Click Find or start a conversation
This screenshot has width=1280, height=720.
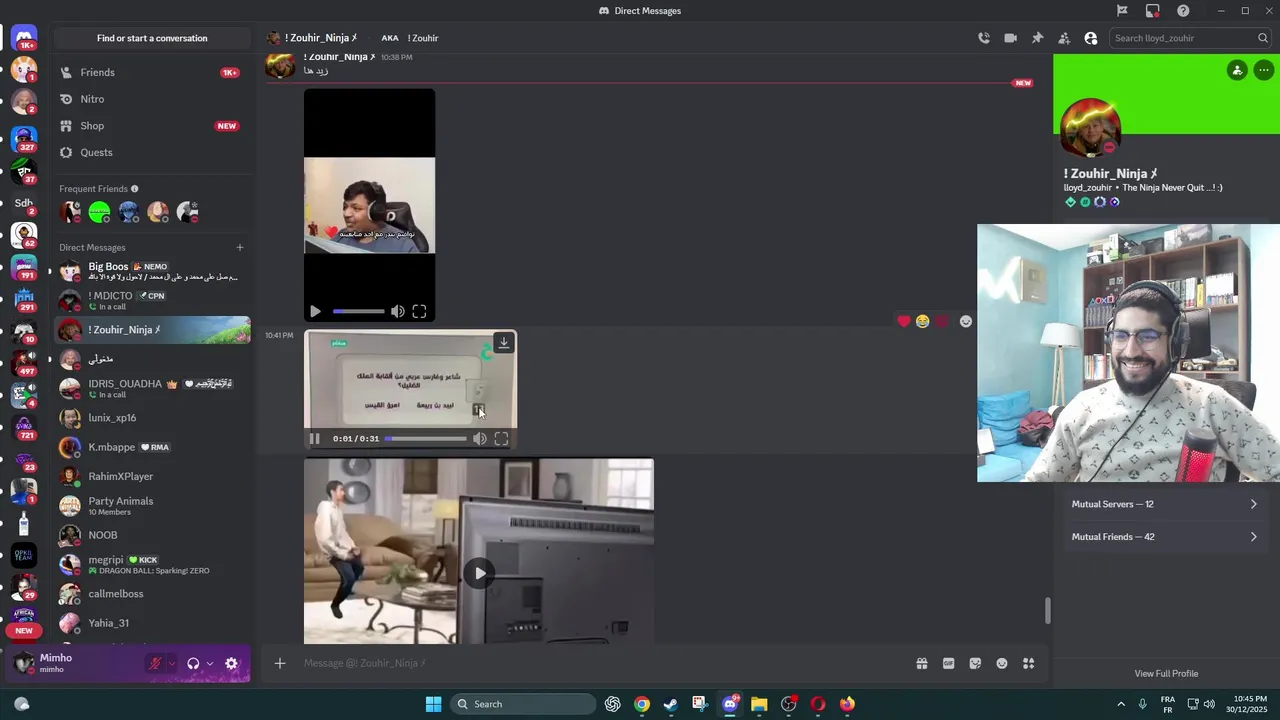point(152,38)
